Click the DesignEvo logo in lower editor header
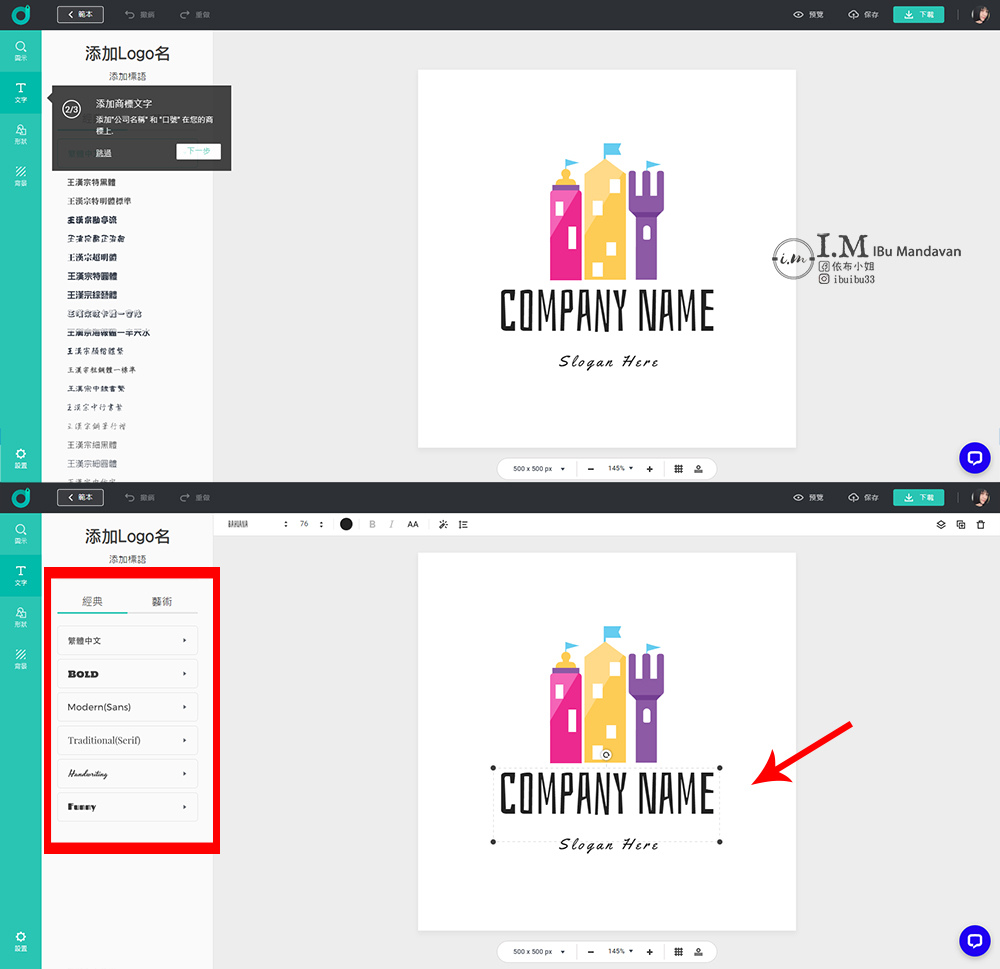1000x969 pixels. (20, 497)
